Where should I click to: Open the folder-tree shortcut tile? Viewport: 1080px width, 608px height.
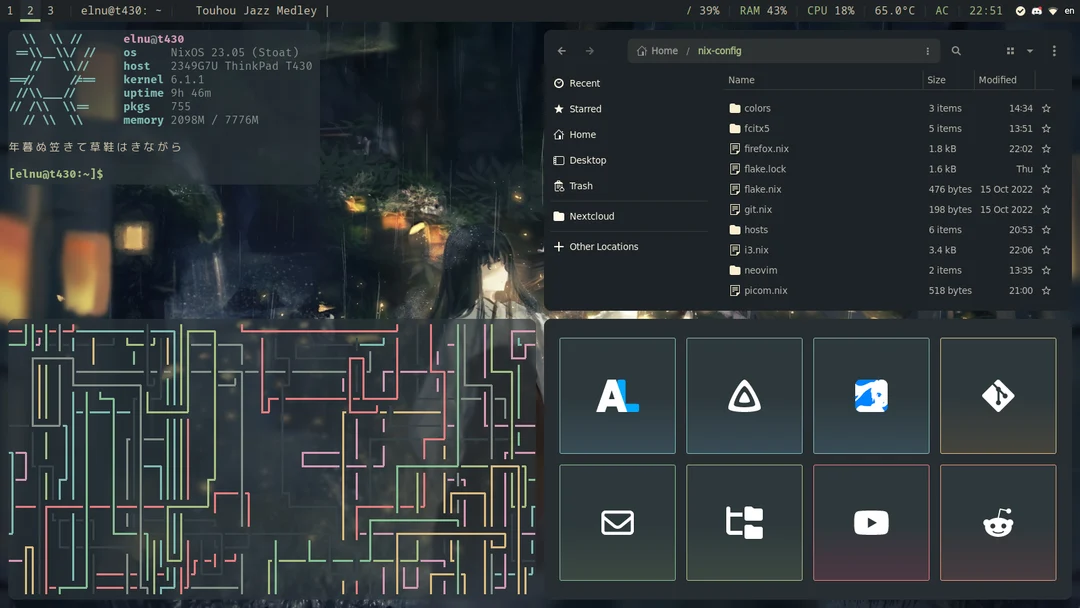[744, 522]
